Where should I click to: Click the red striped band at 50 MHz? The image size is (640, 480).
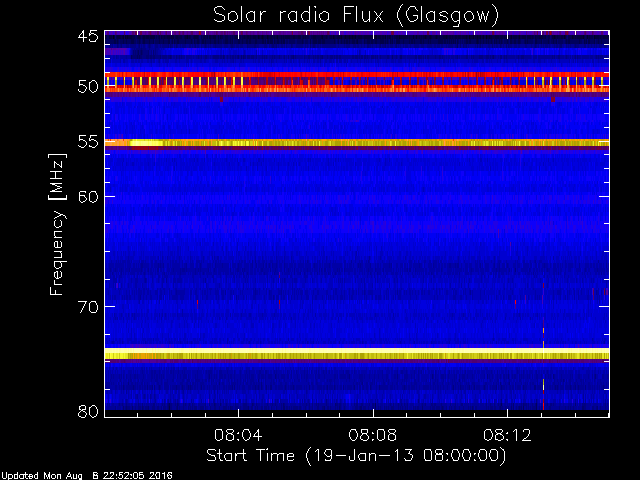click(357, 82)
